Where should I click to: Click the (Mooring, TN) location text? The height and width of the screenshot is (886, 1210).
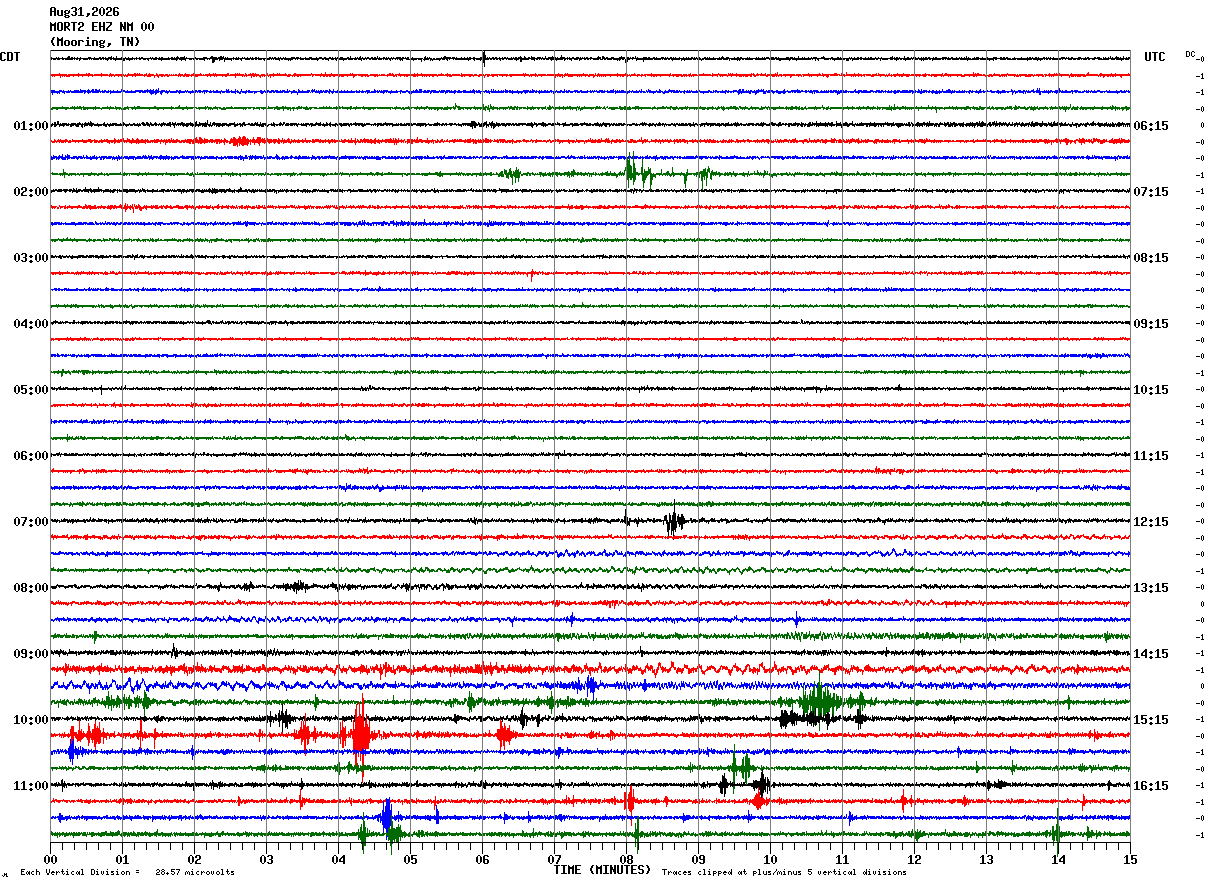95,42
